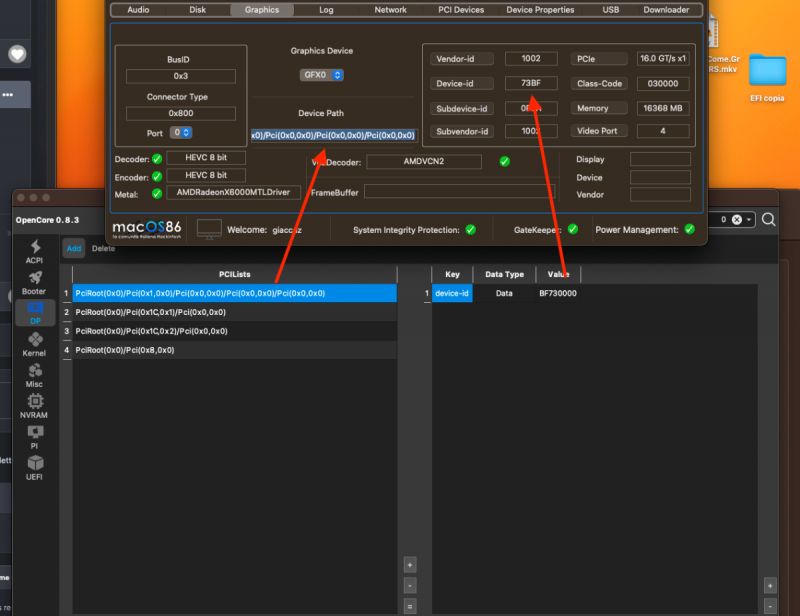
Task: Click the device-id key cell
Action: [453, 293]
